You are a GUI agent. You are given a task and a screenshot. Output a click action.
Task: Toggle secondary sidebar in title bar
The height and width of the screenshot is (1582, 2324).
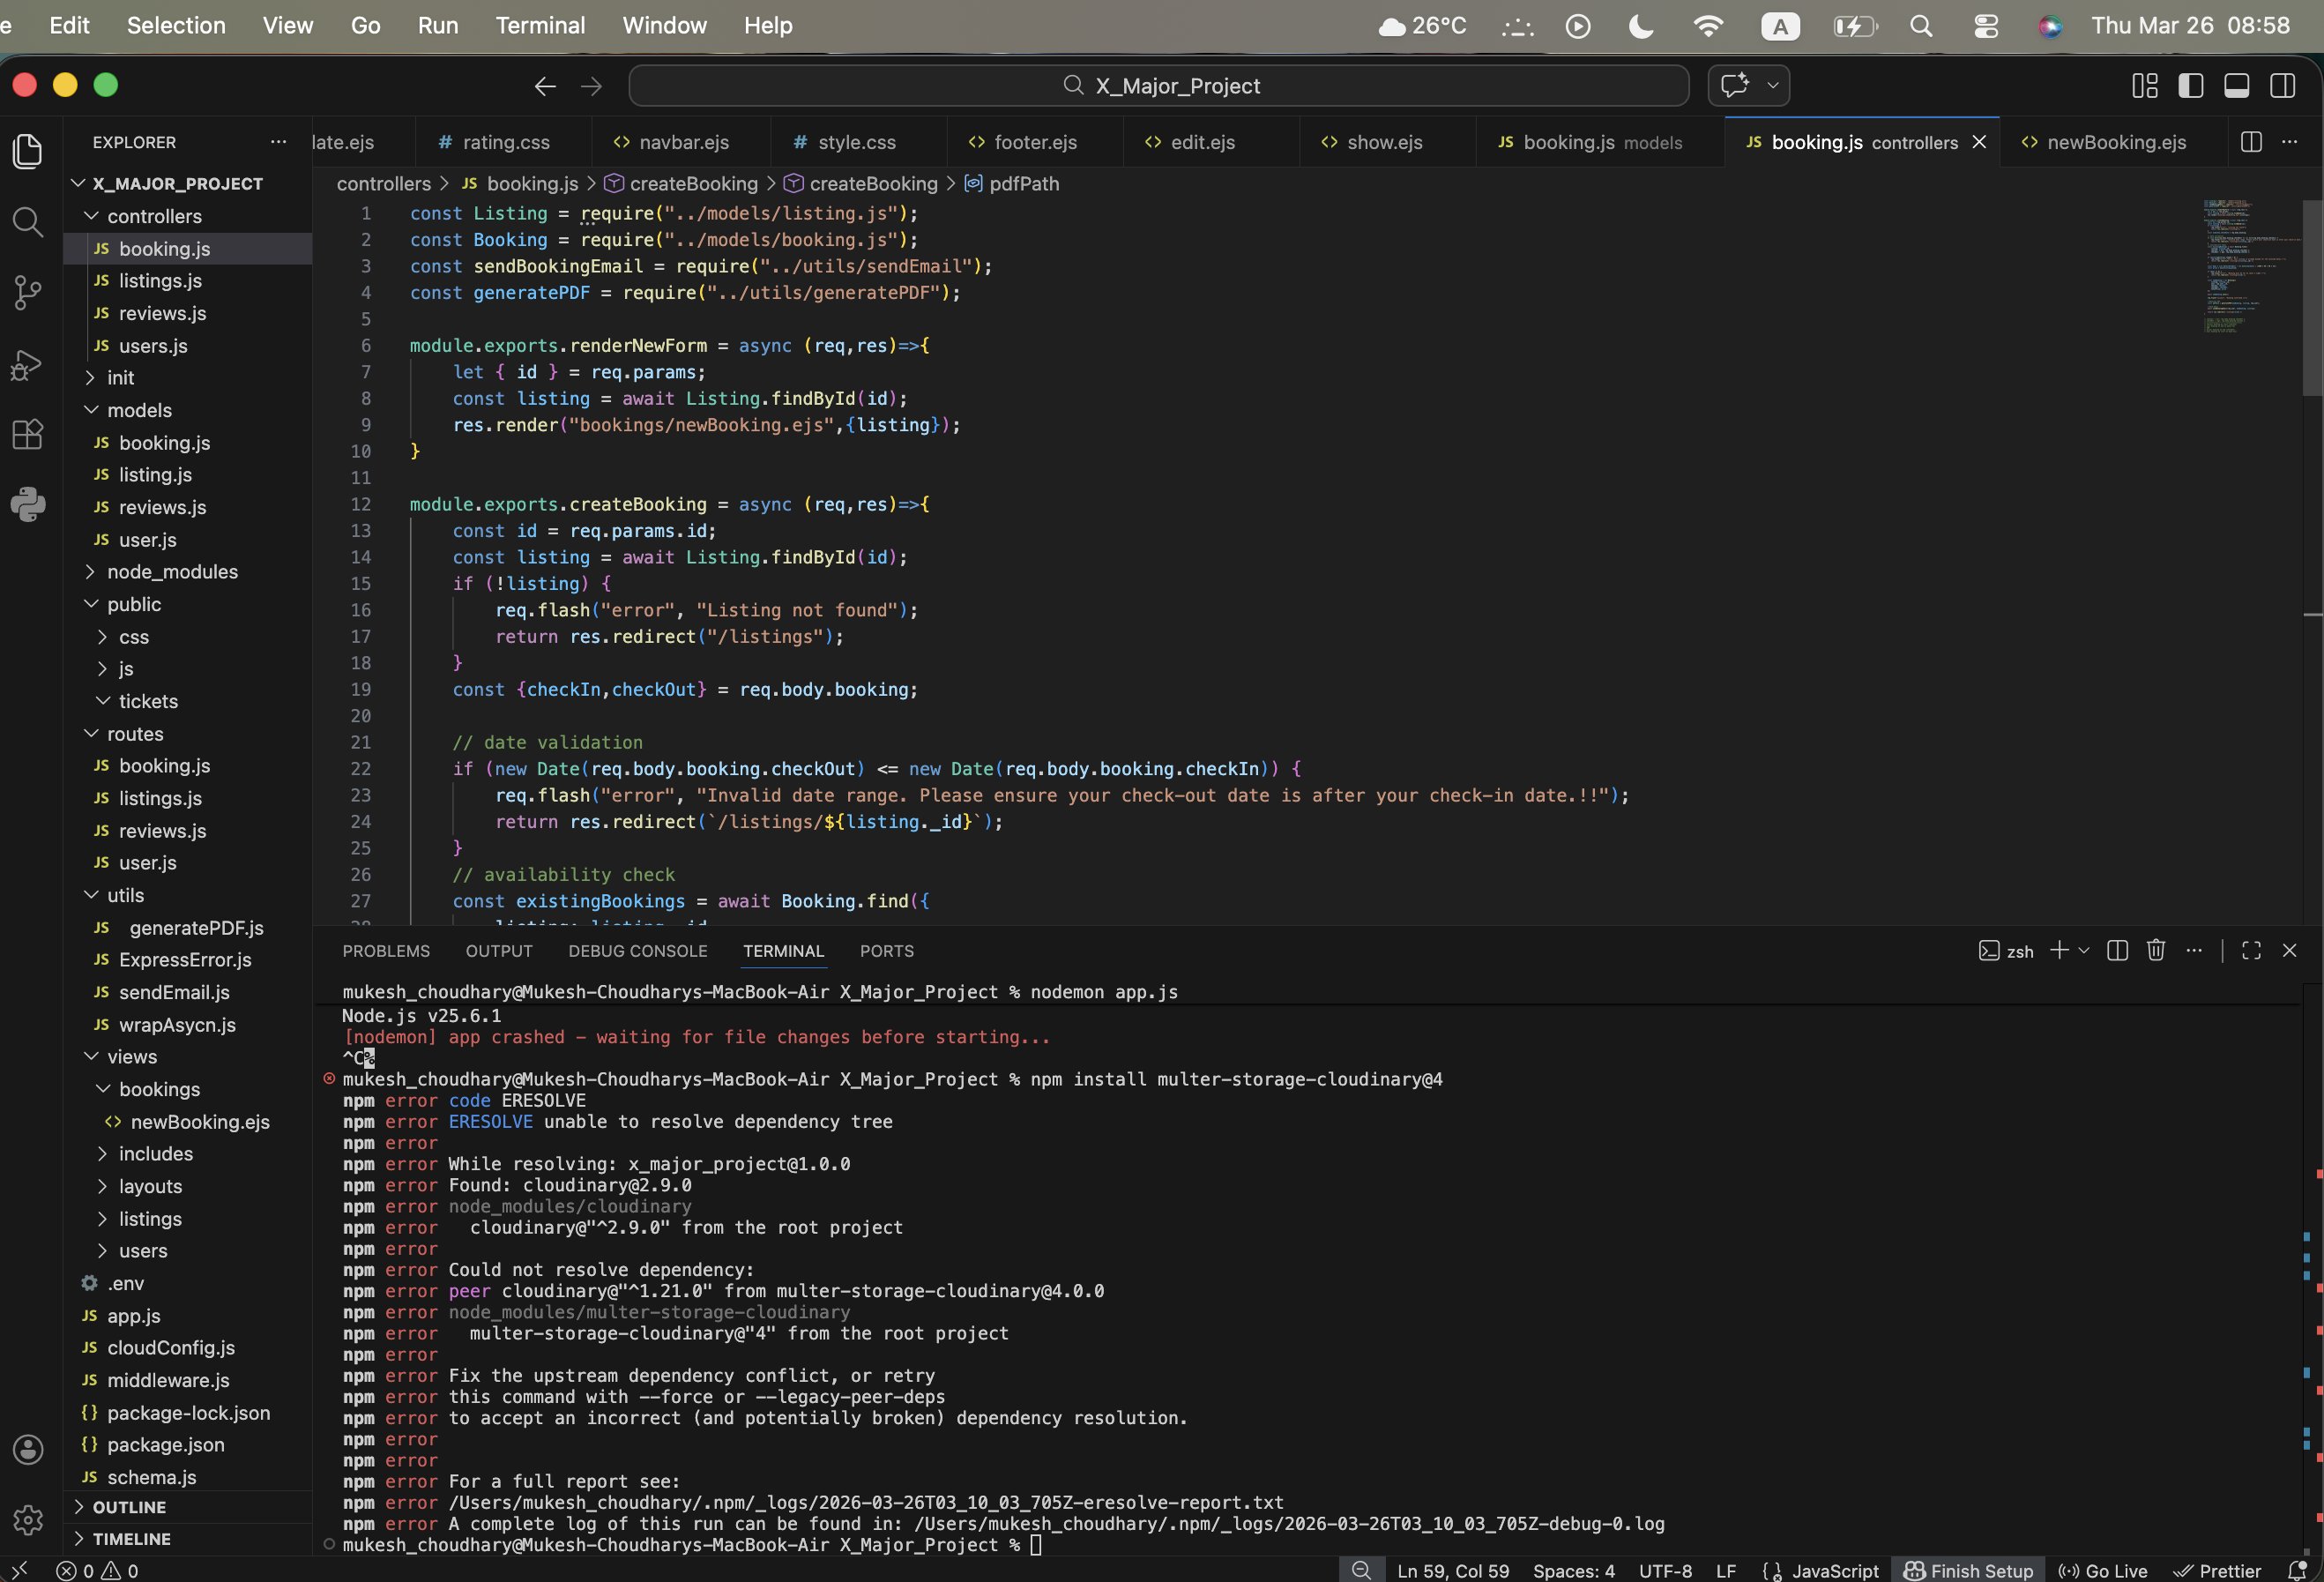coord(2282,86)
